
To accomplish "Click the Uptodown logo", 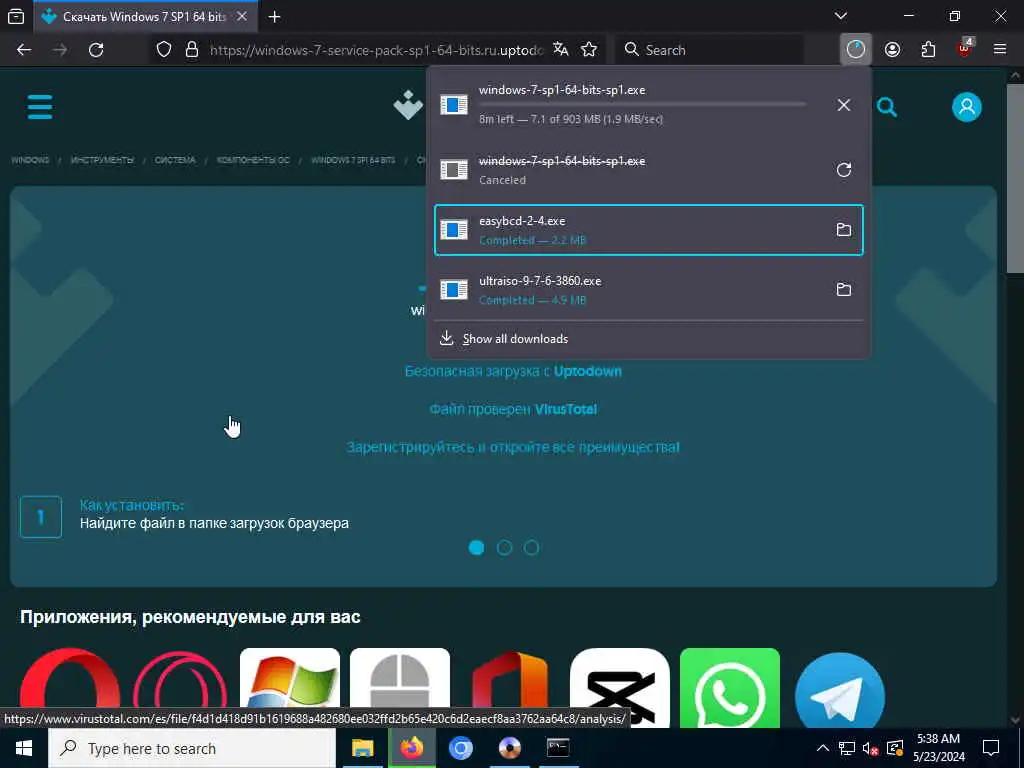I will [x=408, y=106].
